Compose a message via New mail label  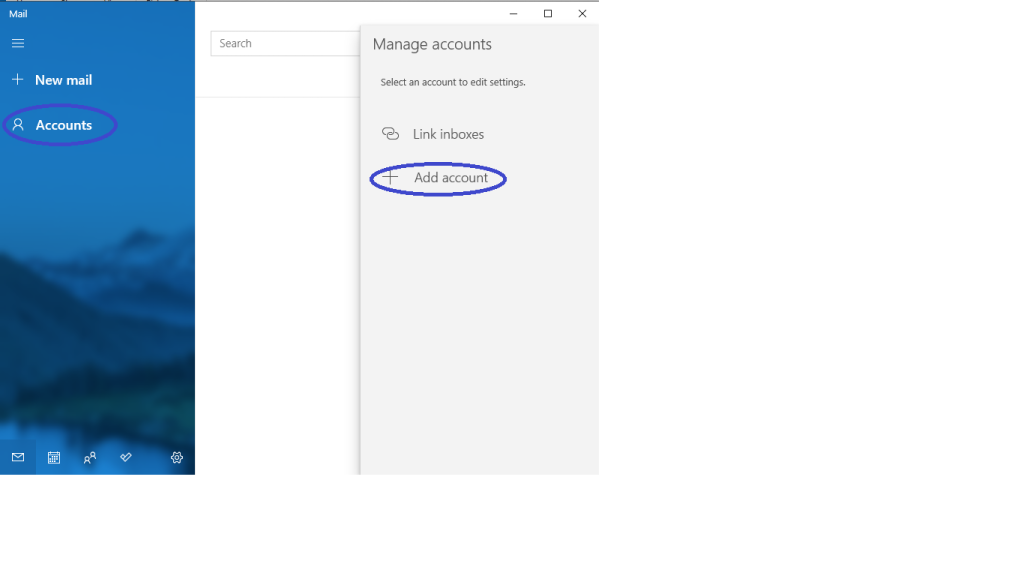pos(63,80)
